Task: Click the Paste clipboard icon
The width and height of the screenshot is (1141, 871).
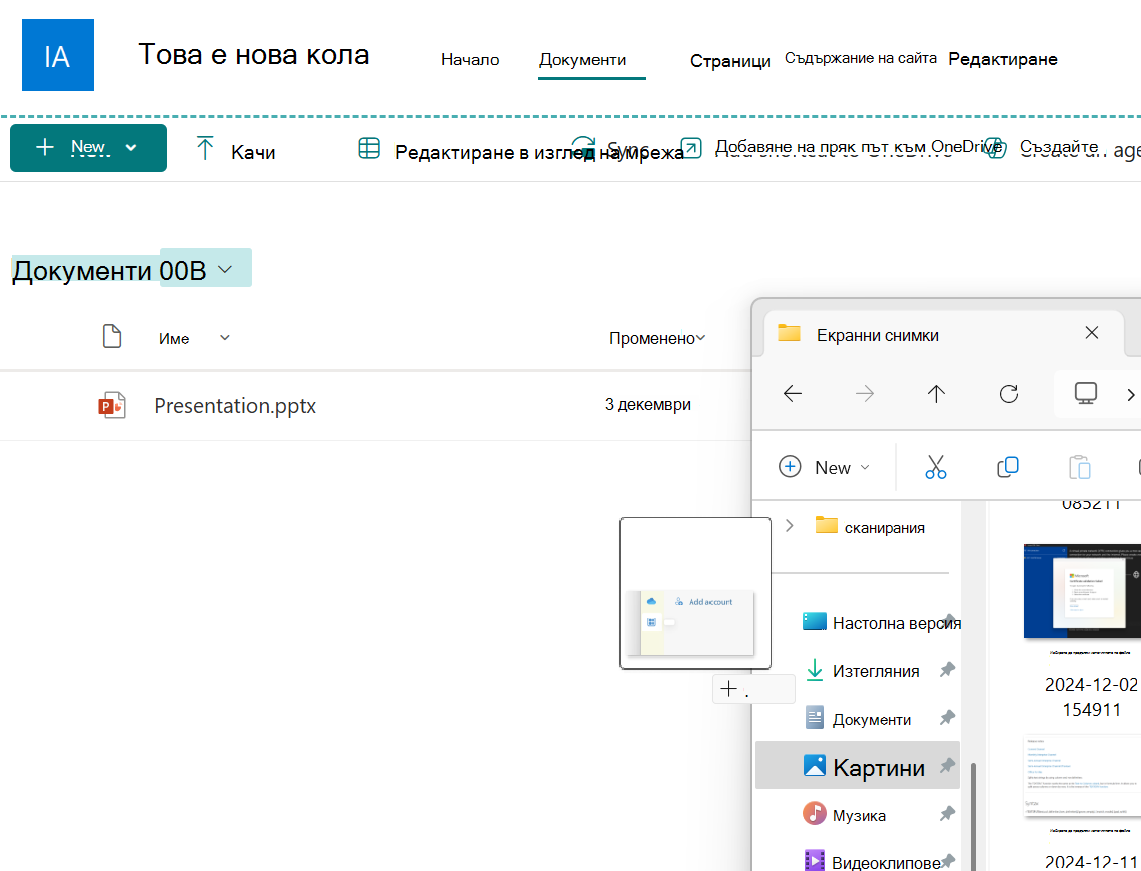Action: coord(1080,467)
